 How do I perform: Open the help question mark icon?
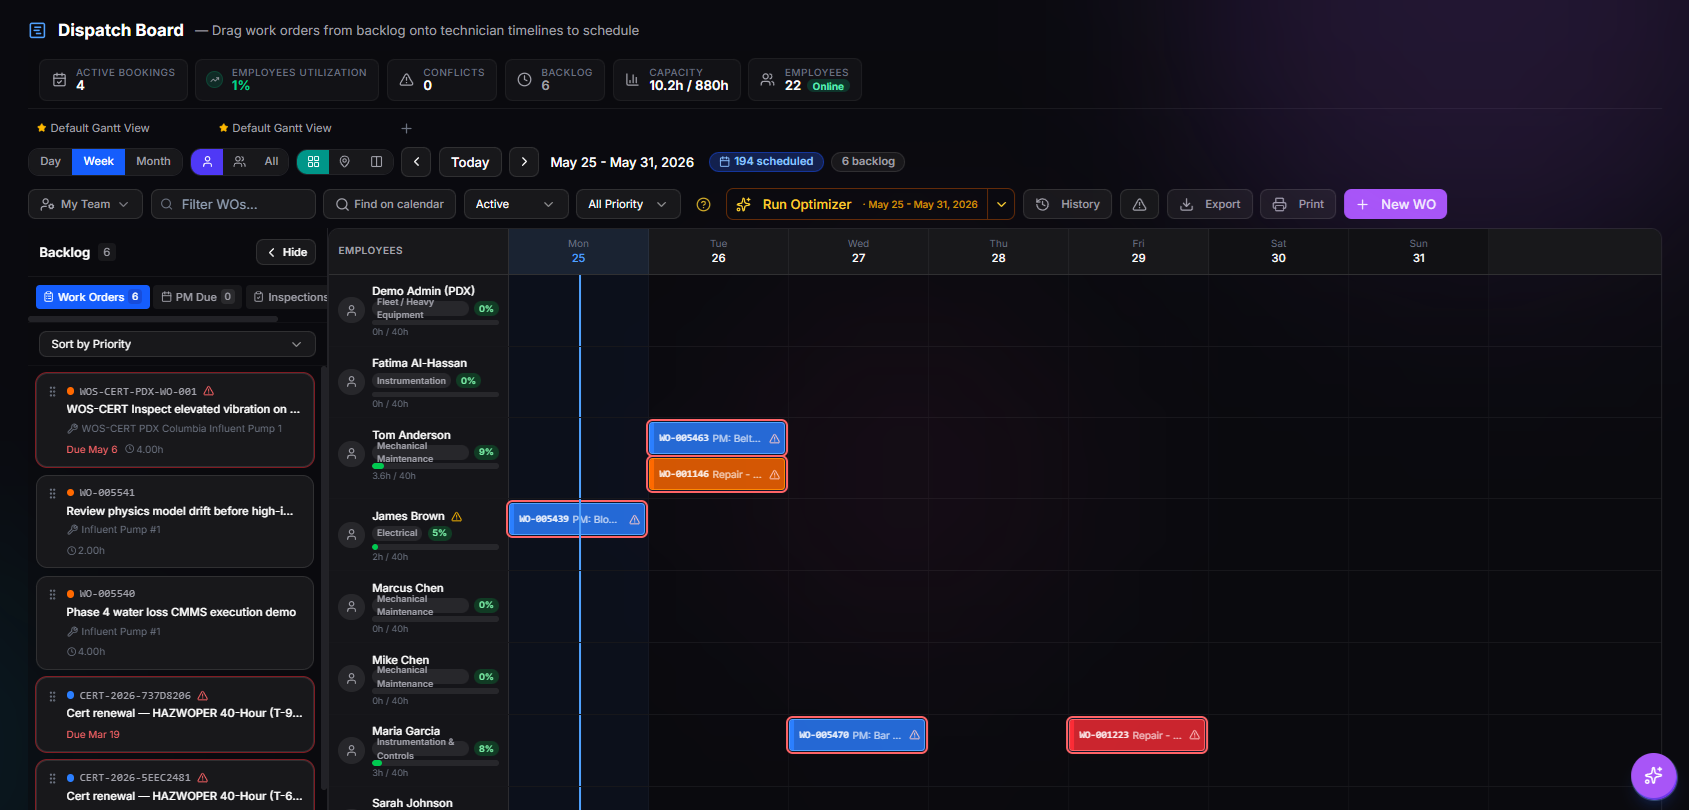(x=703, y=204)
